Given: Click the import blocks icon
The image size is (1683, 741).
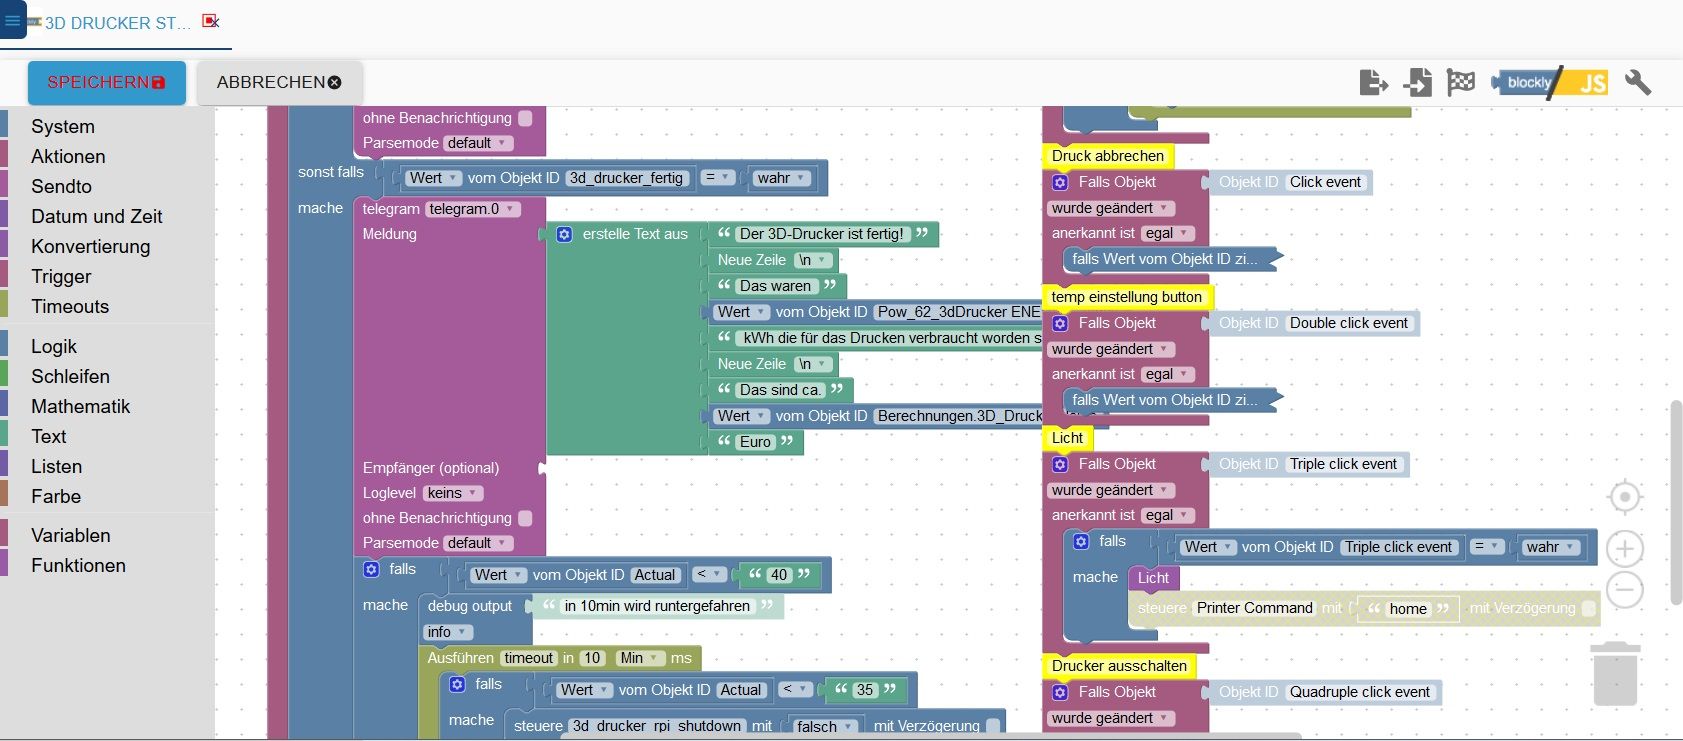Looking at the screenshot, I should tap(1417, 83).
